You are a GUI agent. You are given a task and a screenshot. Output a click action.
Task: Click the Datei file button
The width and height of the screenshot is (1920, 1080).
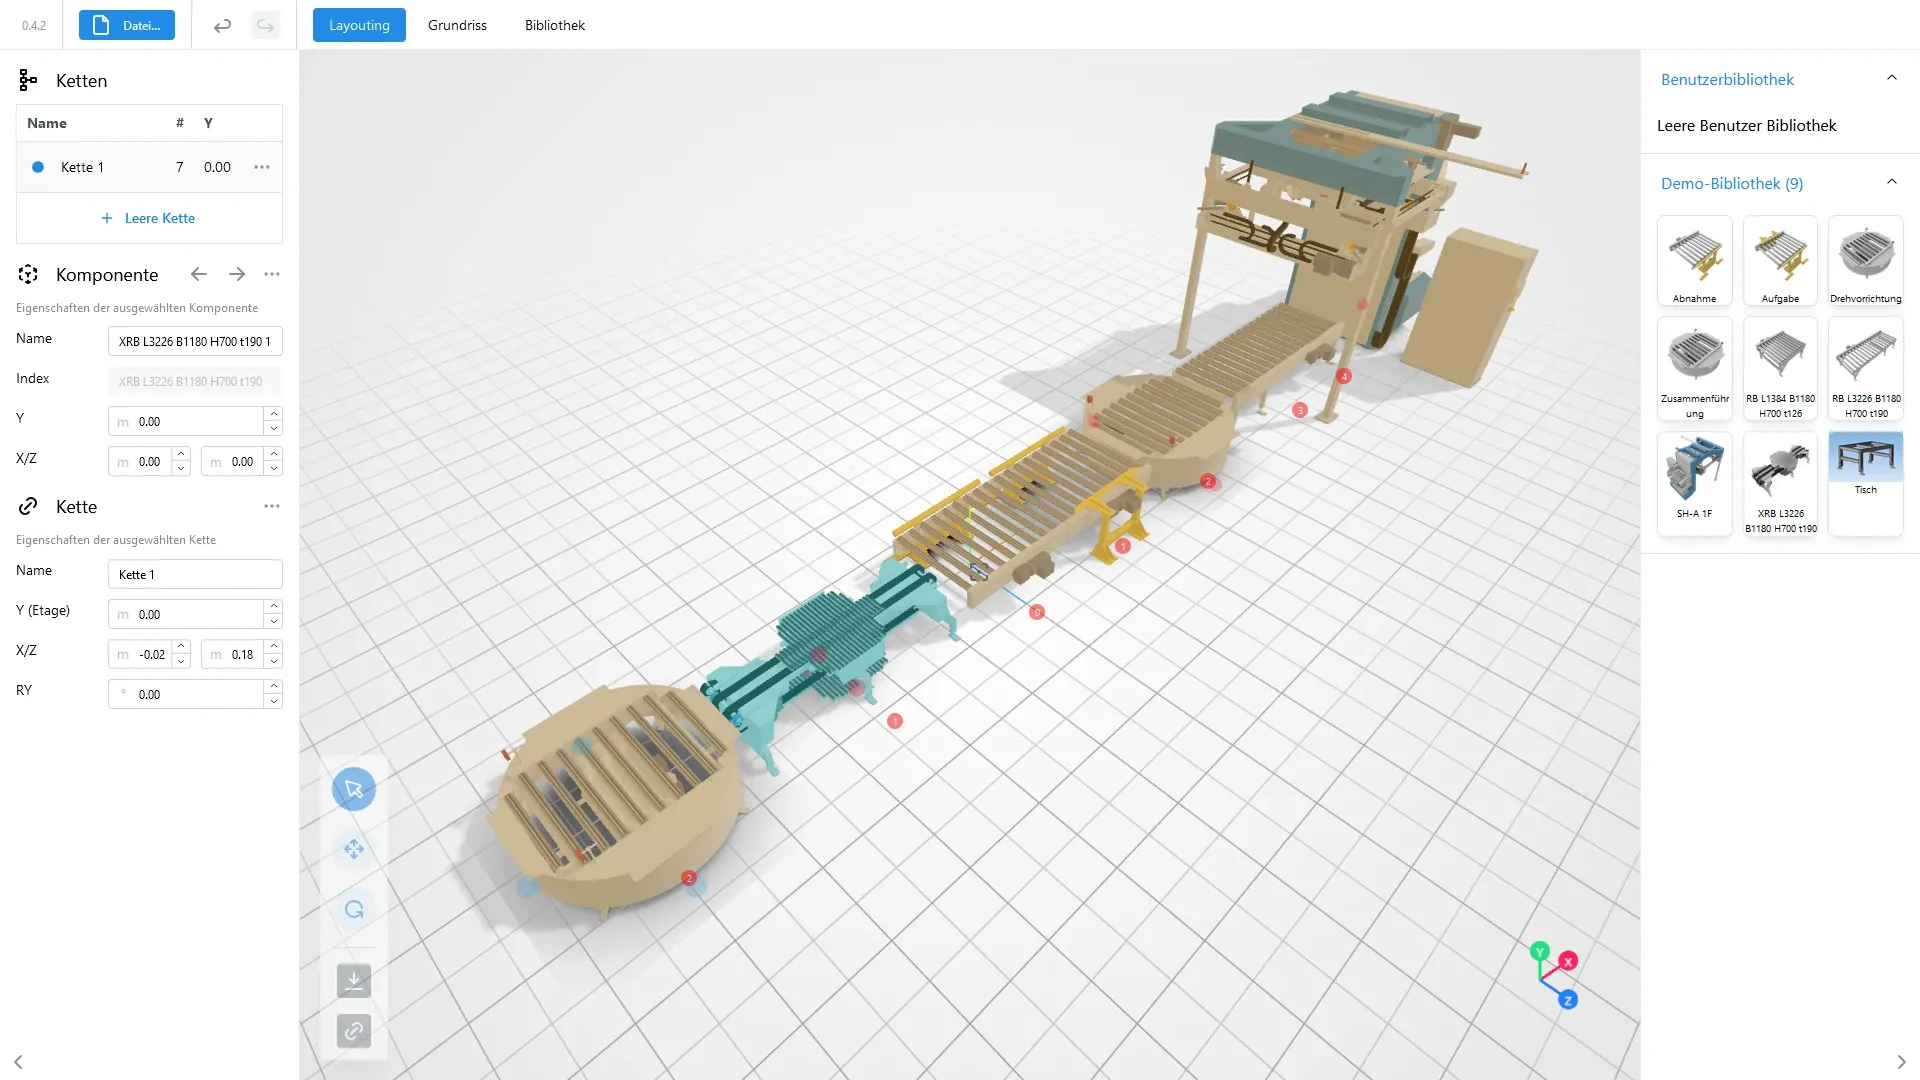[x=127, y=25]
